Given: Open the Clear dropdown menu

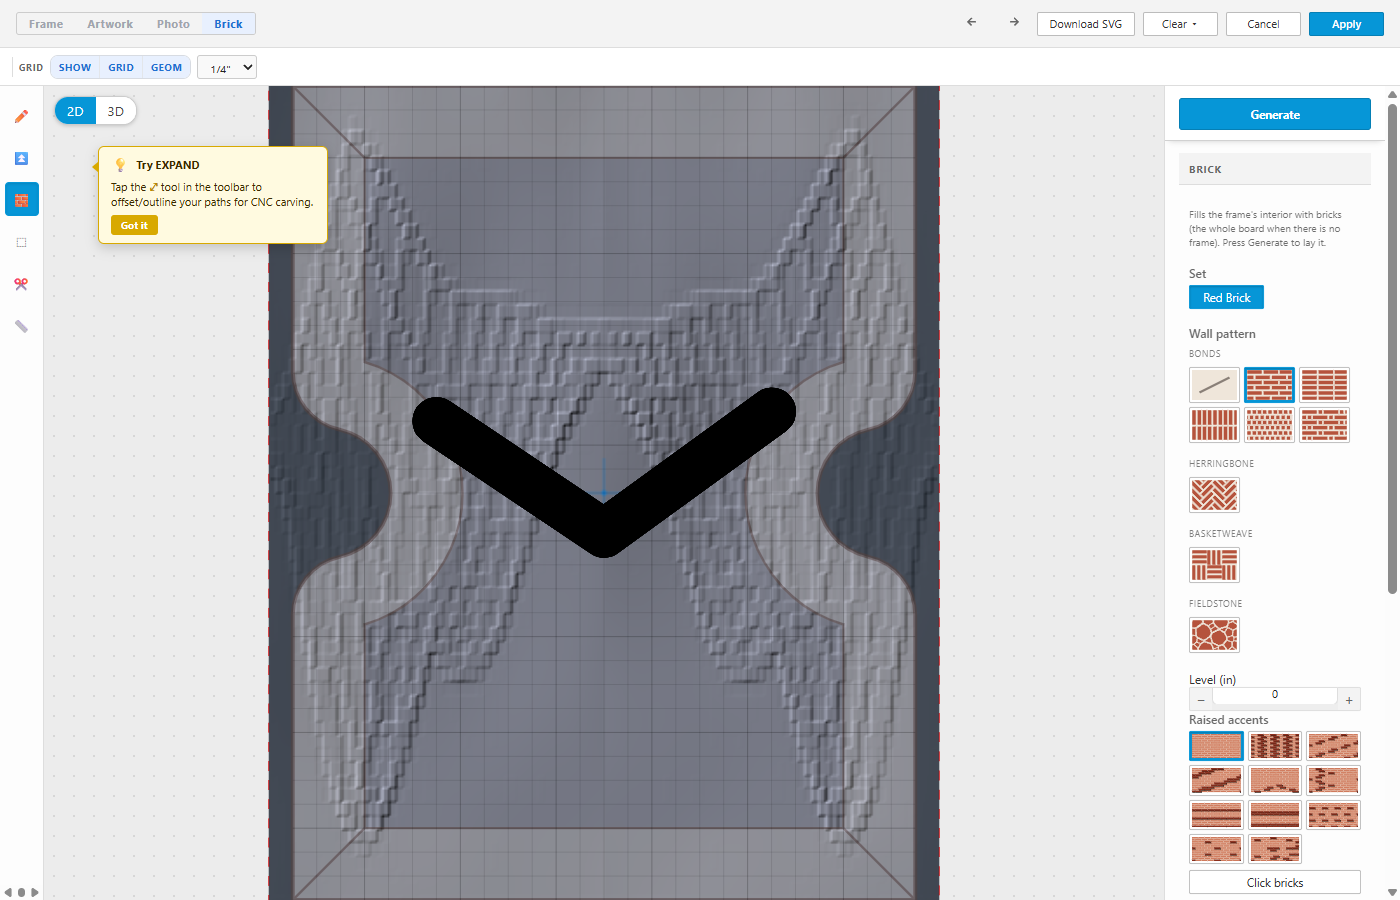Looking at the screenshot, I should coord(1180,24).
